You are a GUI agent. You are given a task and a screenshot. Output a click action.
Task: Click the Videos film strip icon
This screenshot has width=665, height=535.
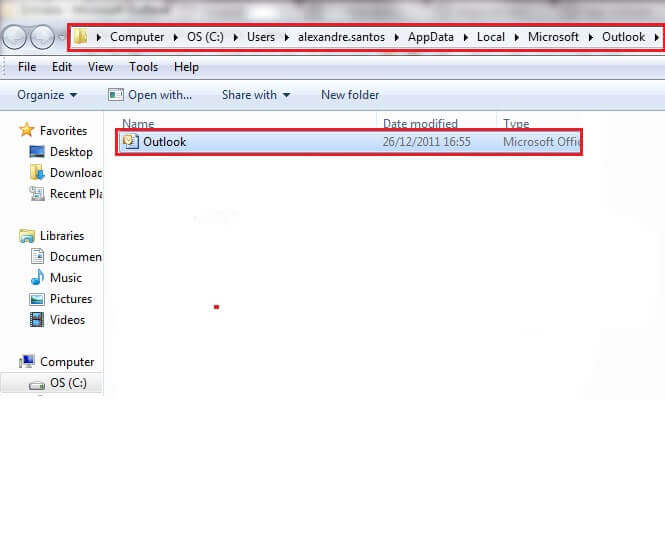coord(37,319)
